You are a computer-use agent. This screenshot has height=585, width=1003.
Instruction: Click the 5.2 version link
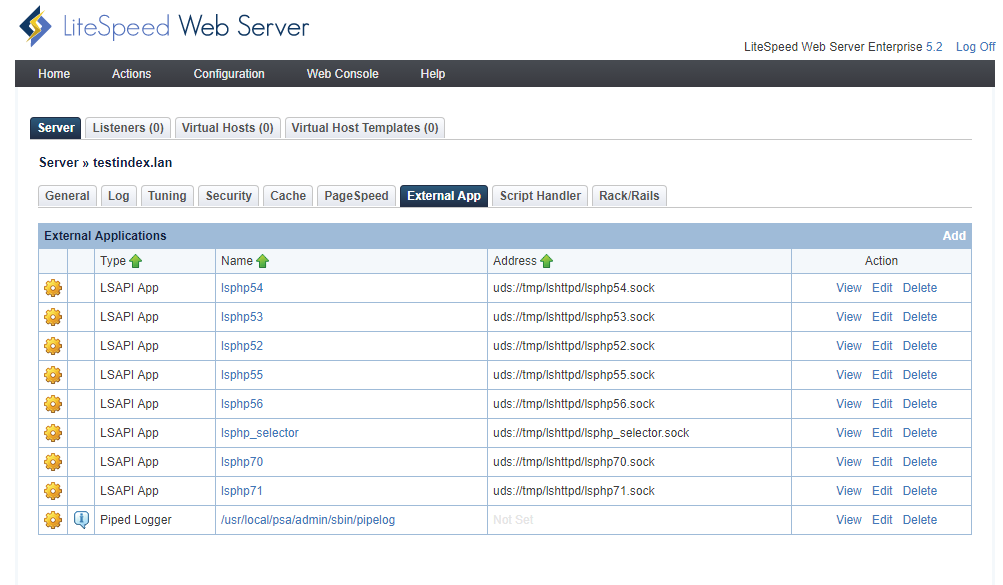[x=934, y=47]
